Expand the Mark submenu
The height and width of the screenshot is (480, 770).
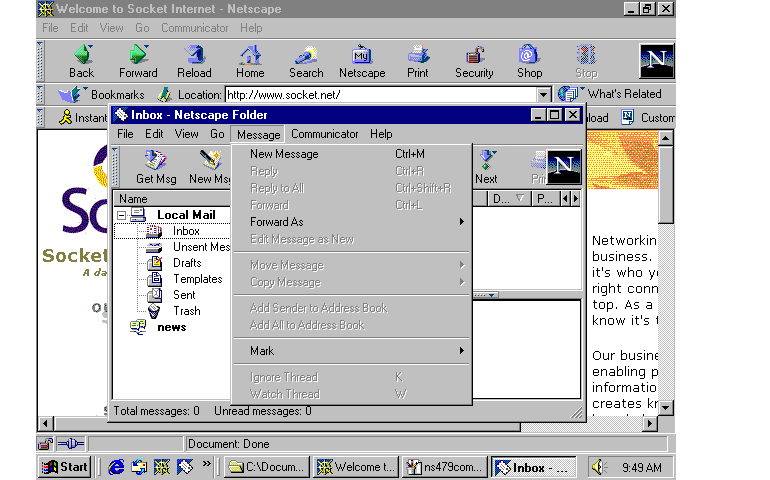click(351, 351)
